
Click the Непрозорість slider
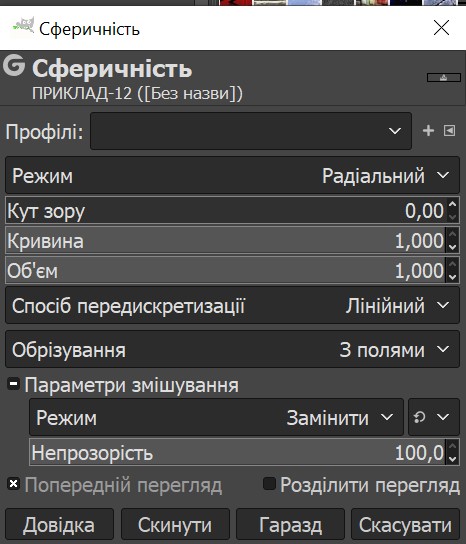click(238, 452)
